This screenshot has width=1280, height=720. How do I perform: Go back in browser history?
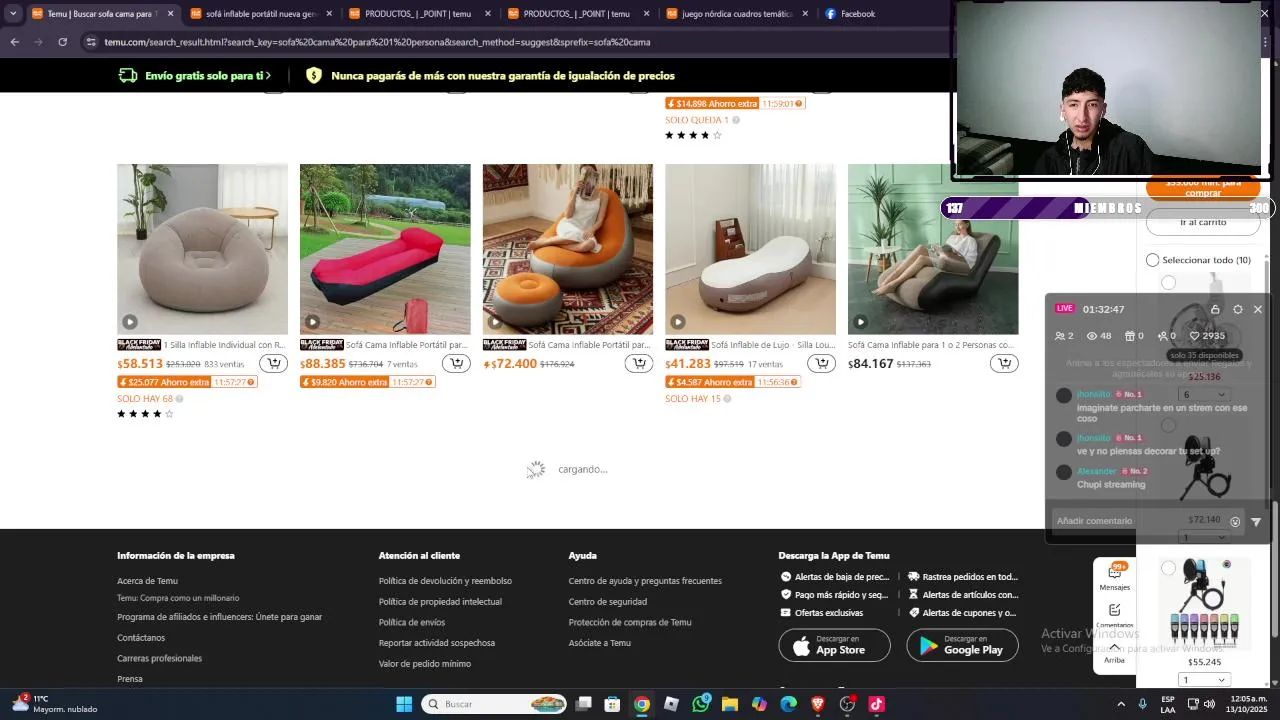tap(14, 42)
